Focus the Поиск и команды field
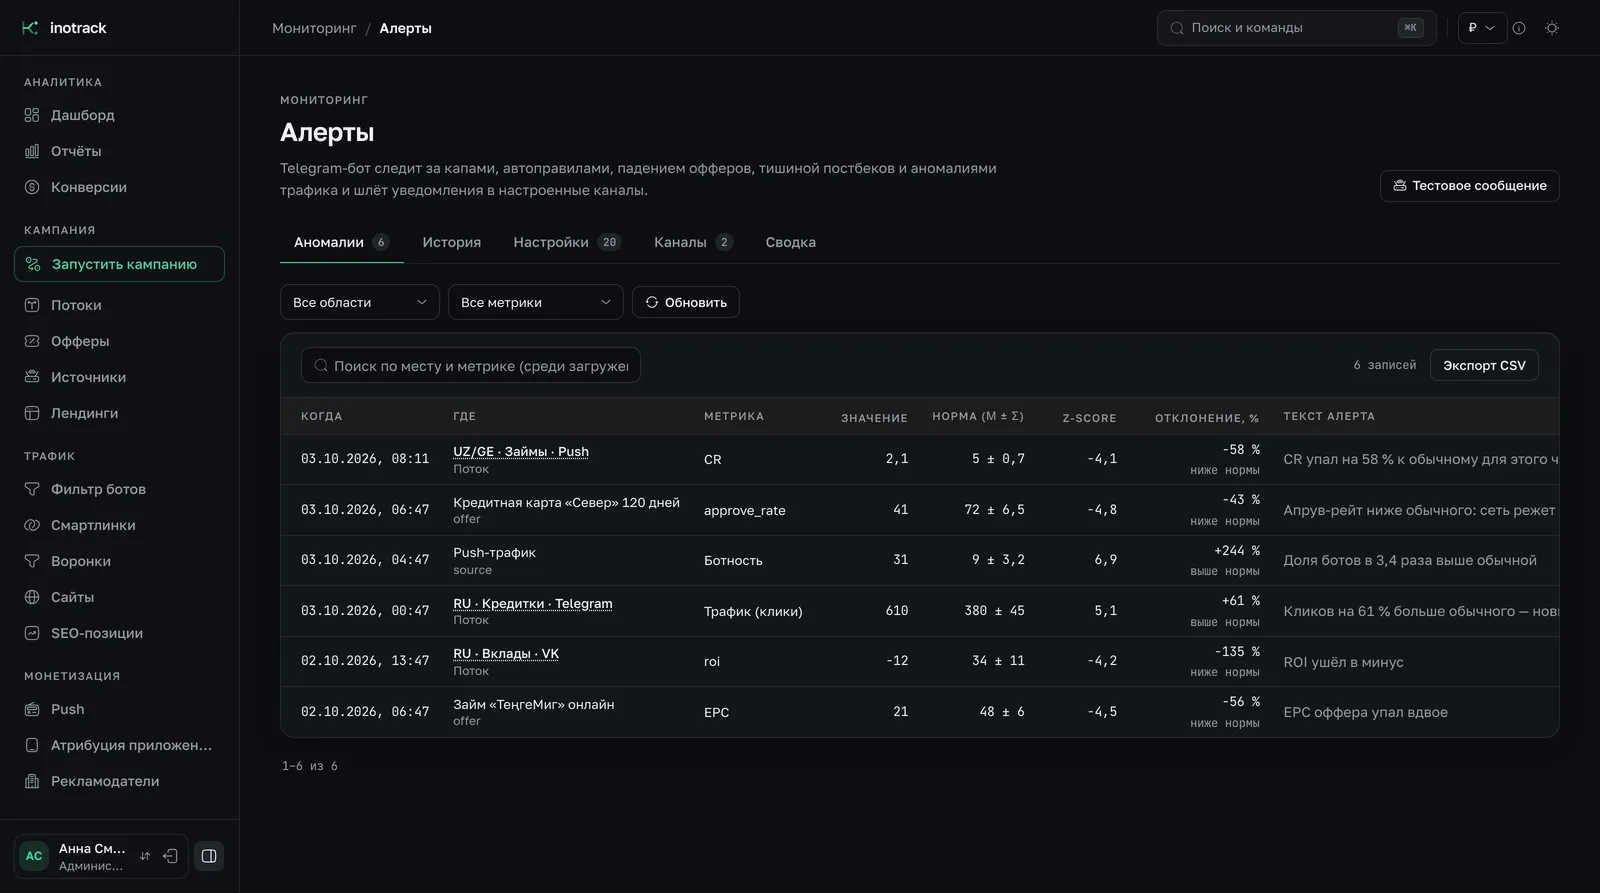Screen dimensions: 1600x893 (1297, 28)
